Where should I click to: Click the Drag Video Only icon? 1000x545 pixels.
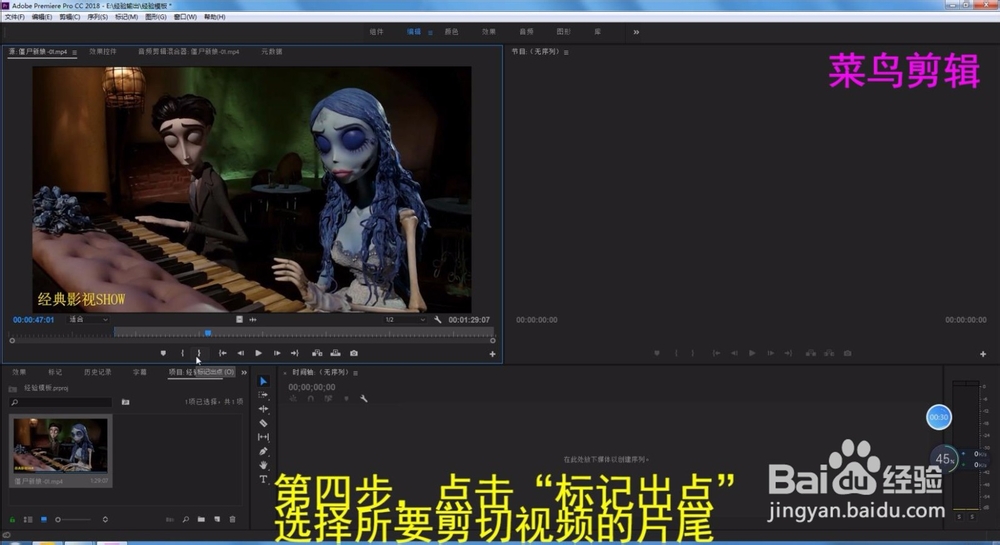239,319
